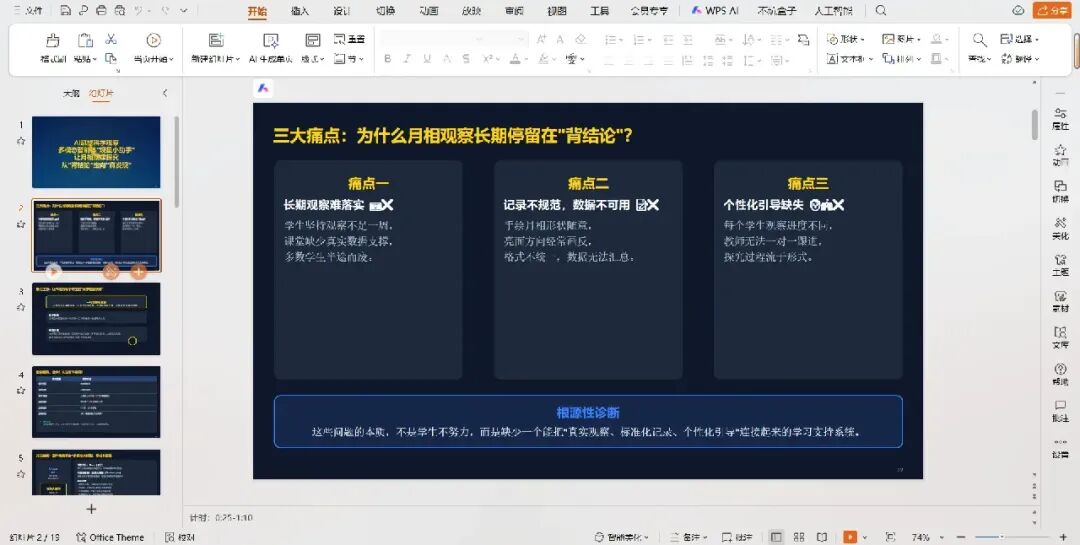Open the Design ribbon tab

tap(342, 11)
